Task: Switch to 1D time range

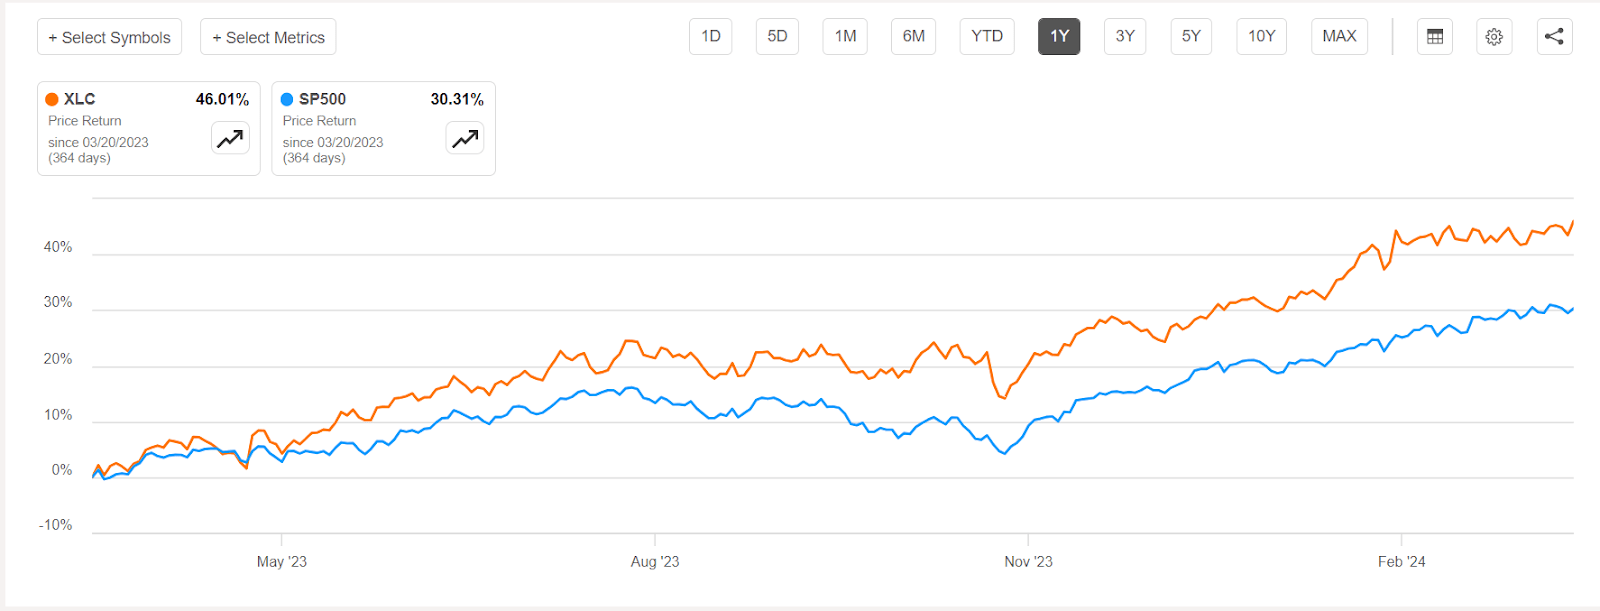Action: point(711,37)
